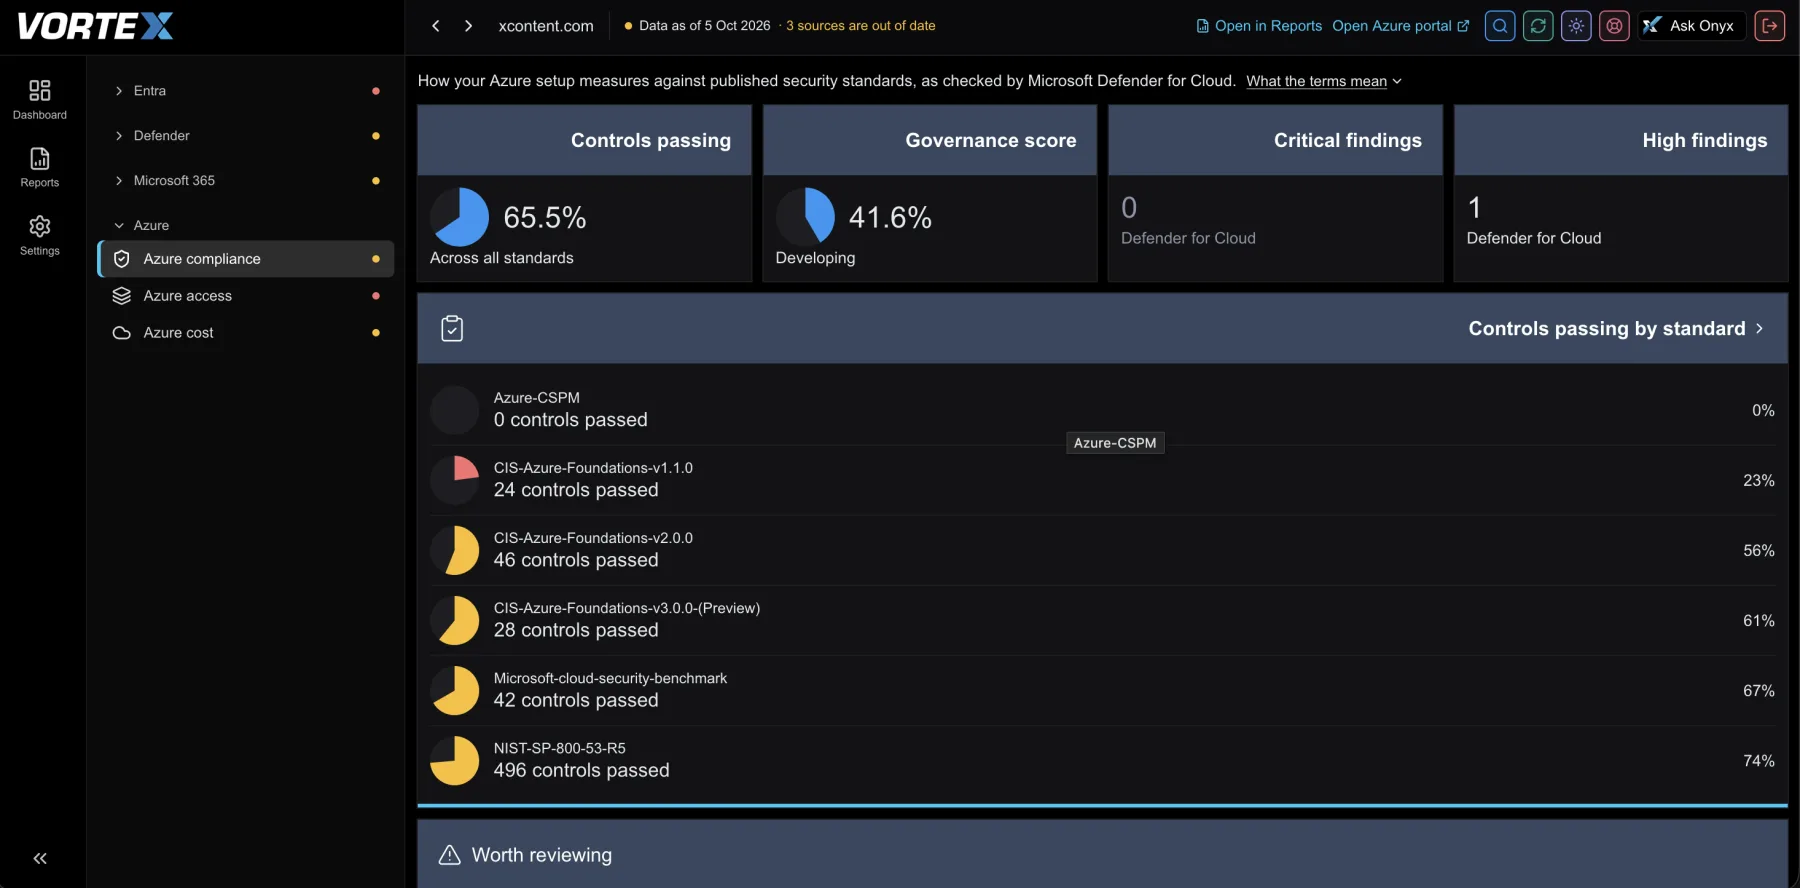Click the CIS-Azure-Foundations-v3.0.0-(Preview) row
The width and height of the screenshot is (1800, 888).
click(1102, 620)
